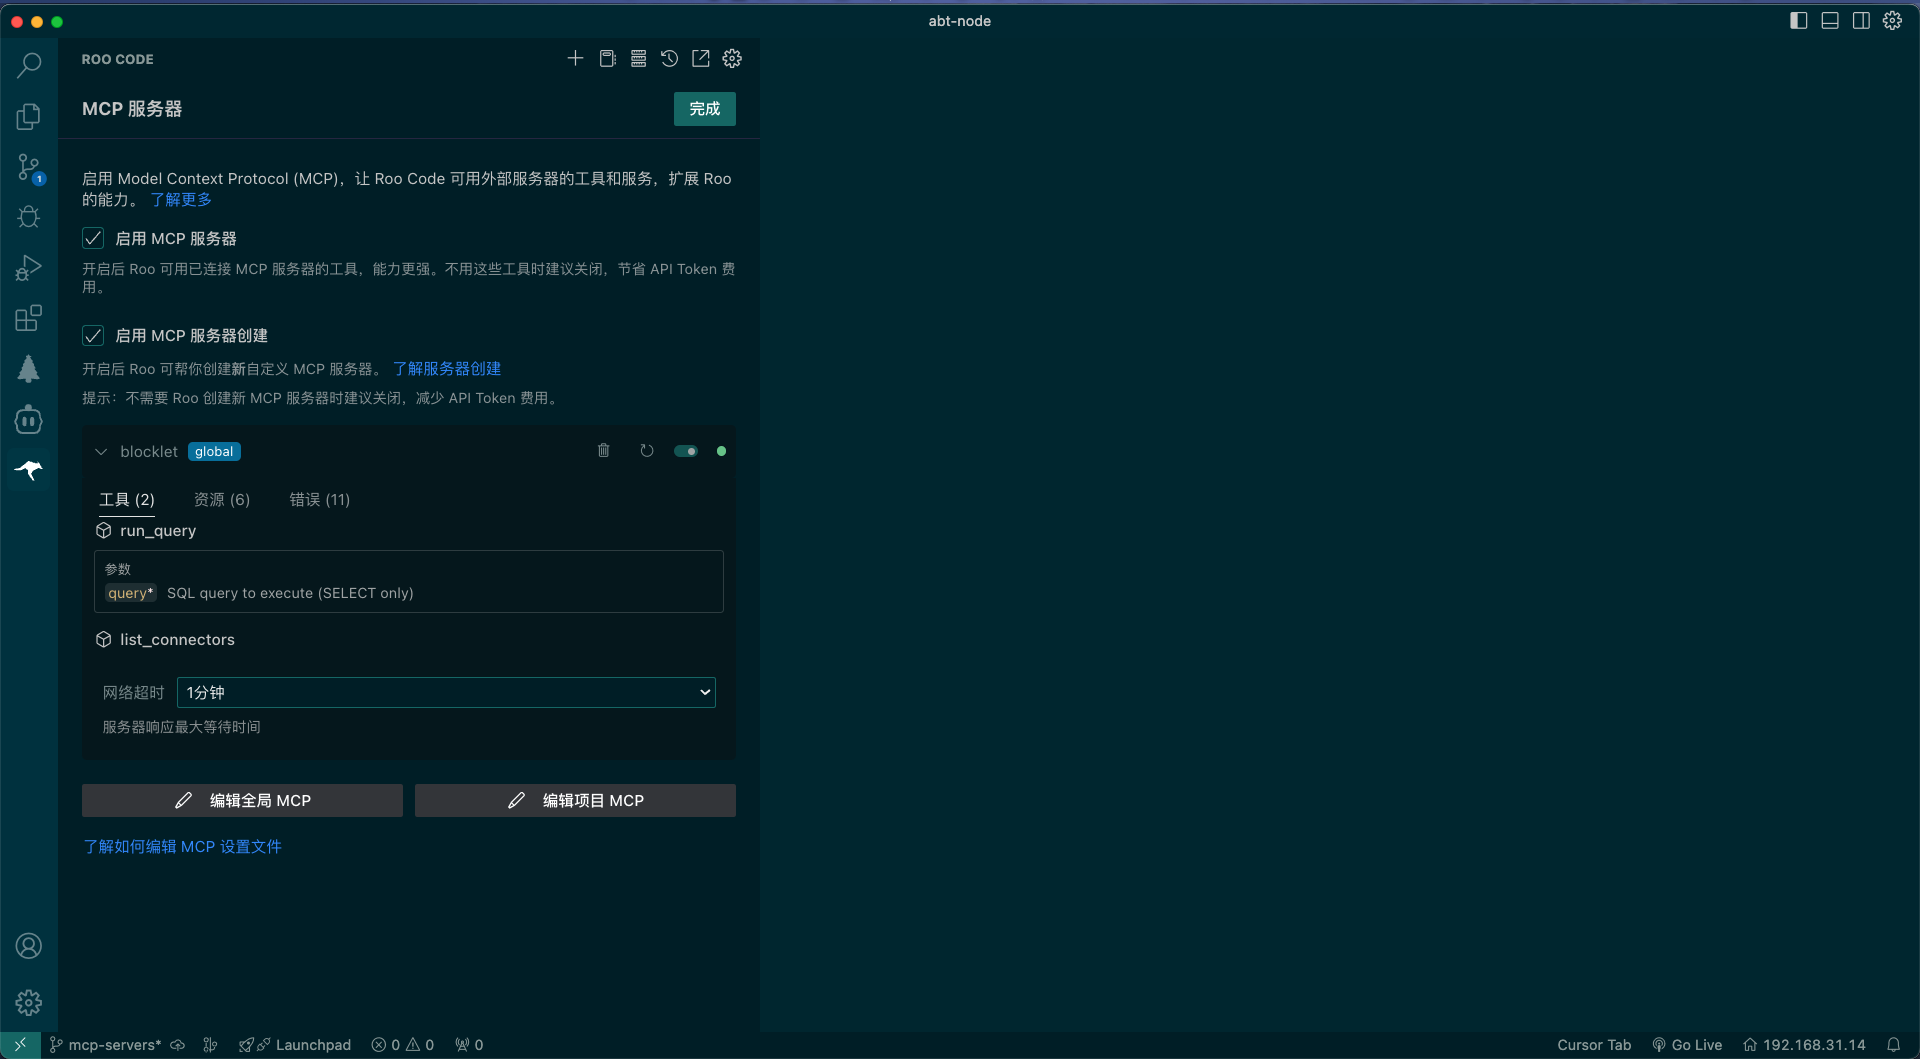Restart the blocklet server with refresh icon
Image resolution: width=1920 pixels, height=1059 pixels.
(647, 451)
